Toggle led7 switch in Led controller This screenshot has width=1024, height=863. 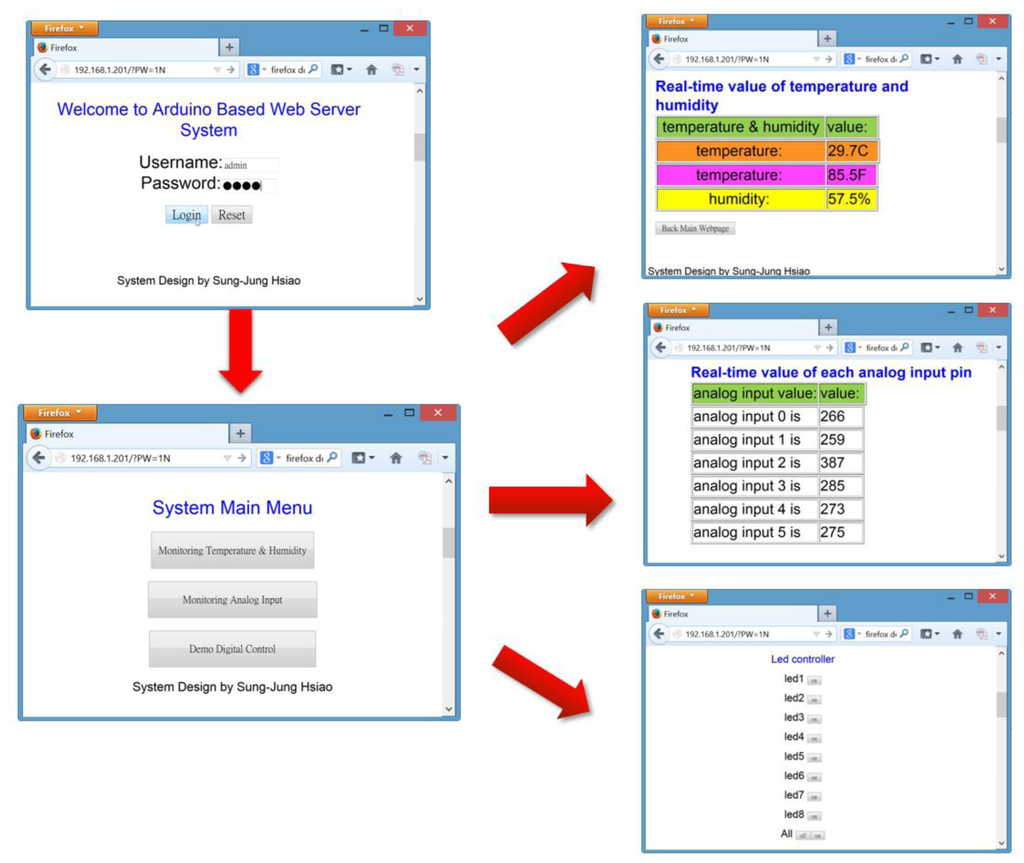coord(814,796)
